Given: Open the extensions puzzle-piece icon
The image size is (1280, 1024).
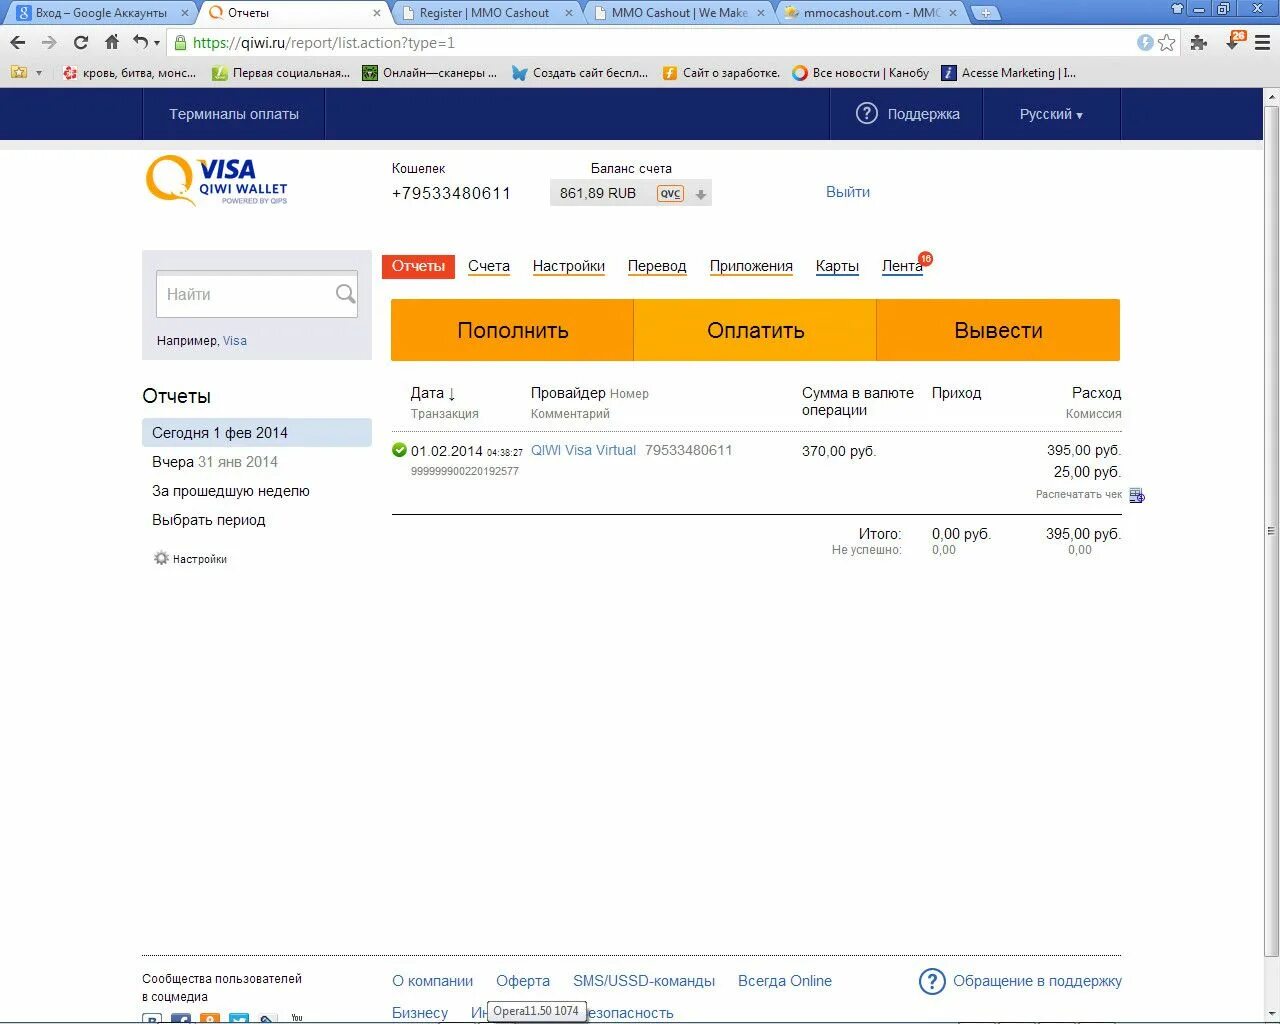Looking at the screenshot, I should pos(1199,43).
